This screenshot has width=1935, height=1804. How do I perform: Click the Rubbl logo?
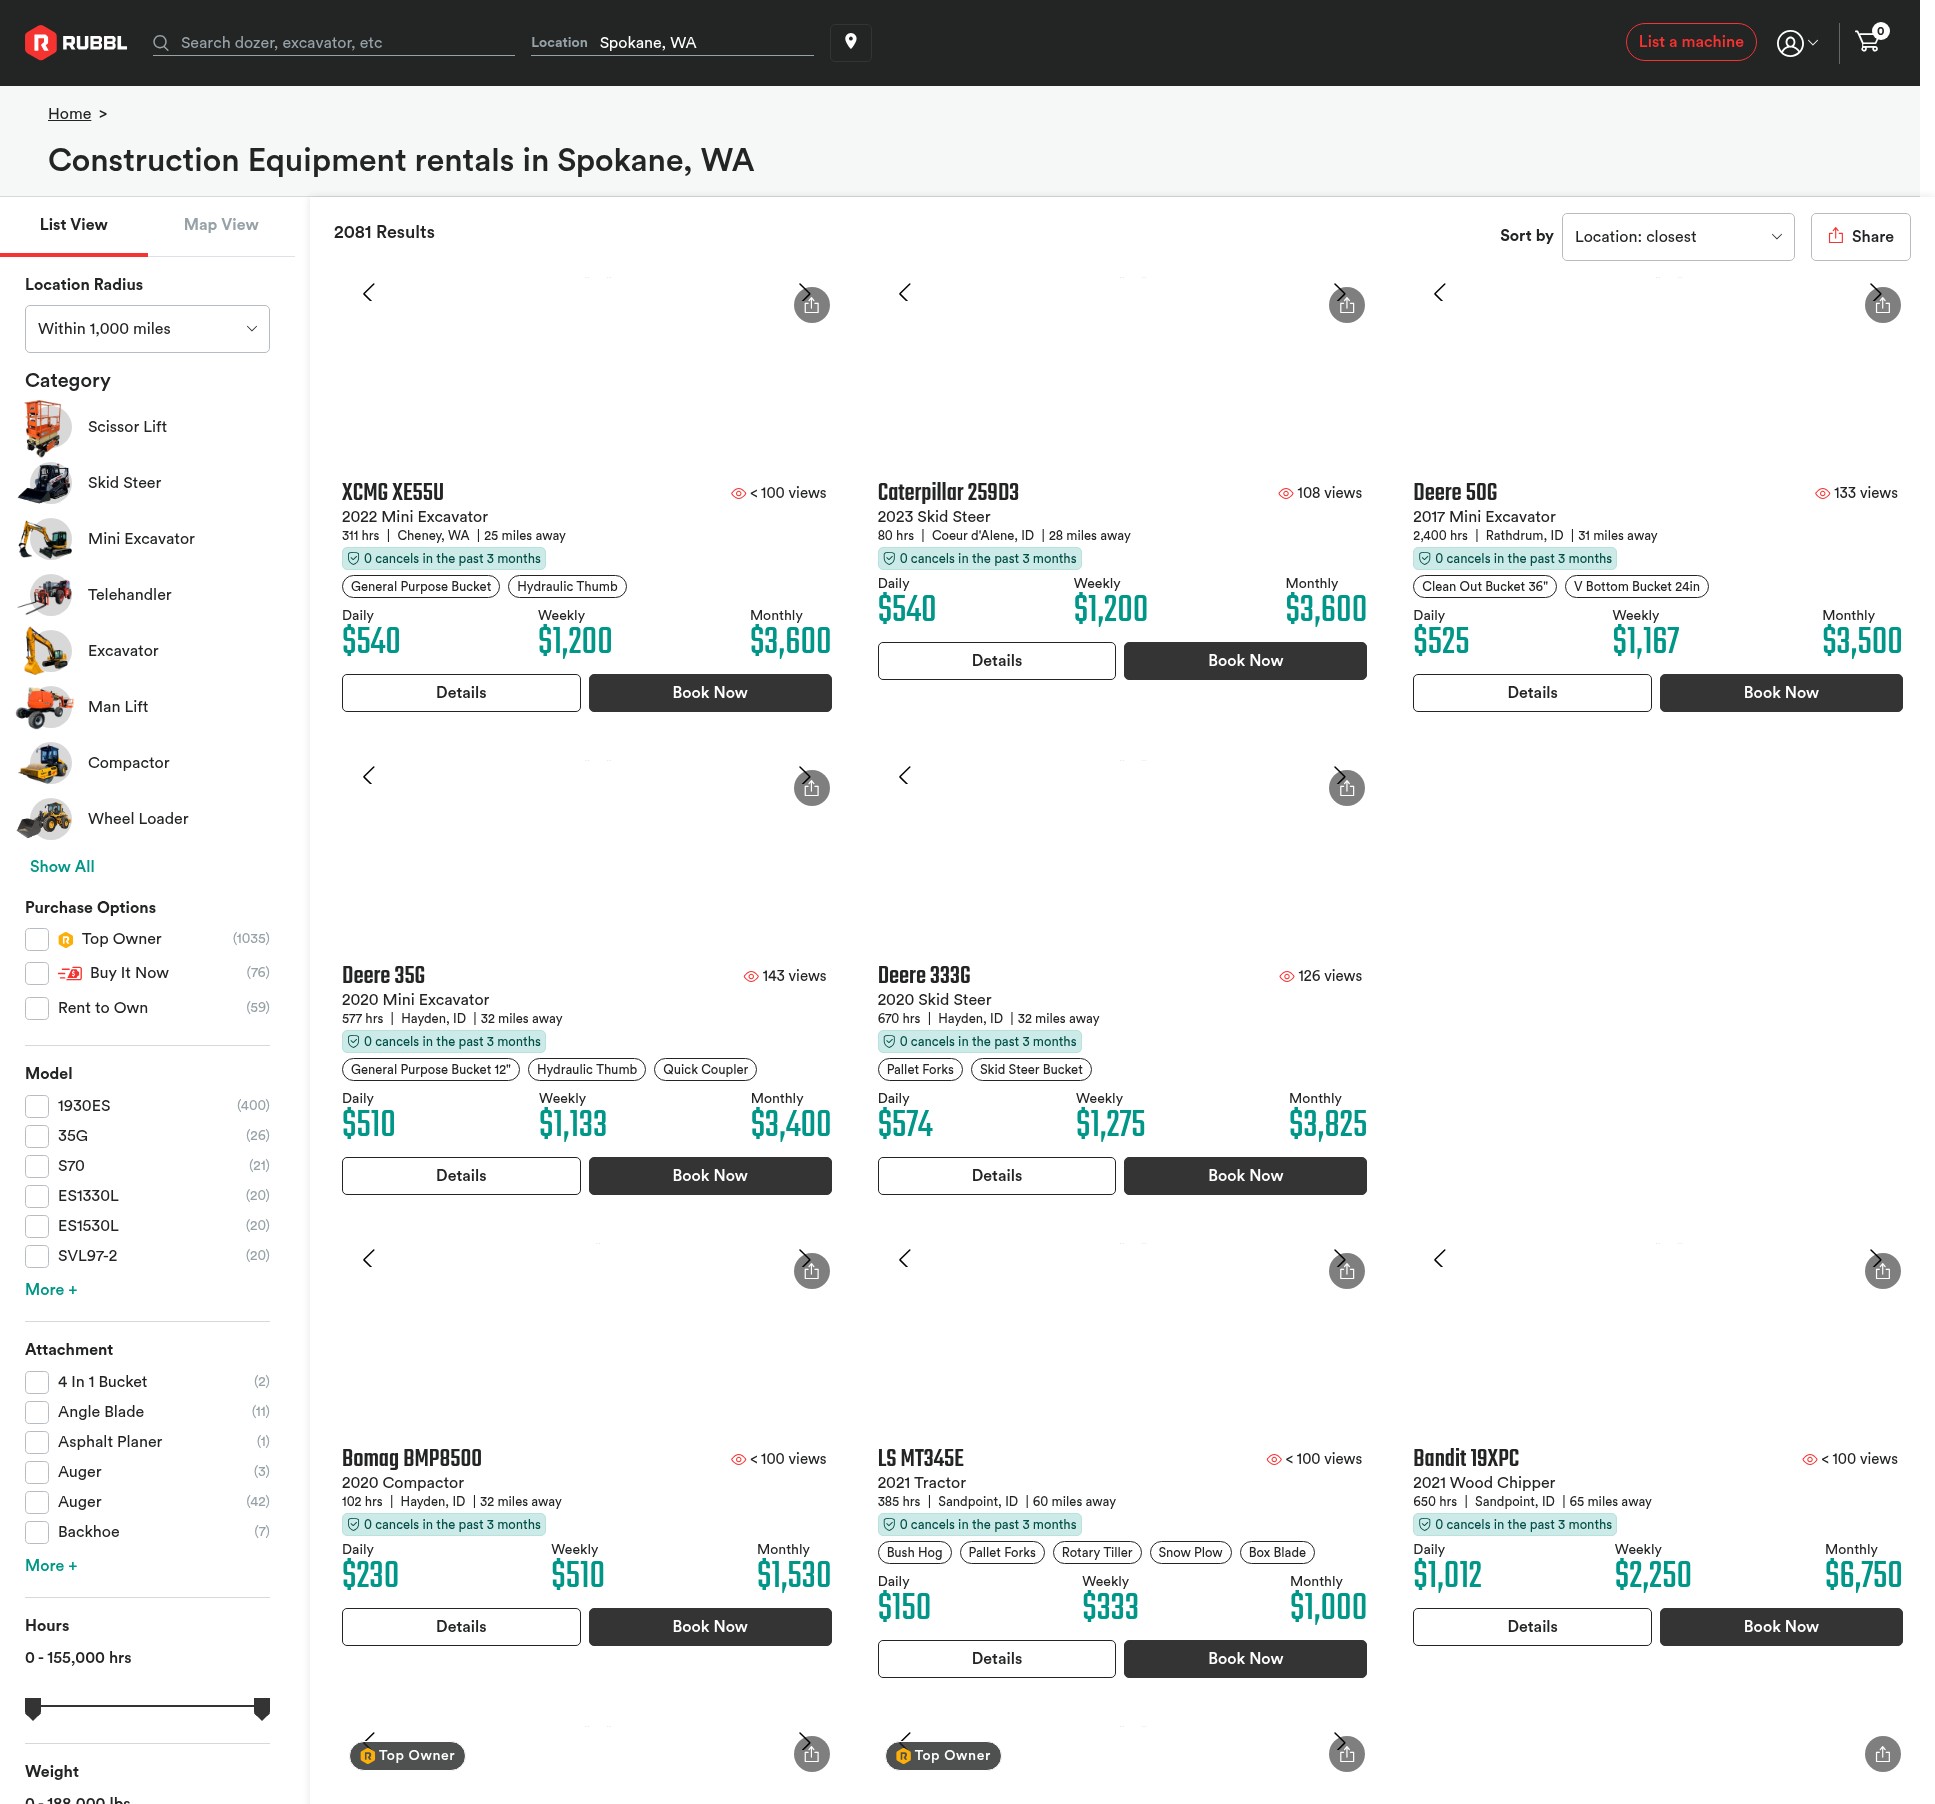pyautogui.click(x=76, y=42)
